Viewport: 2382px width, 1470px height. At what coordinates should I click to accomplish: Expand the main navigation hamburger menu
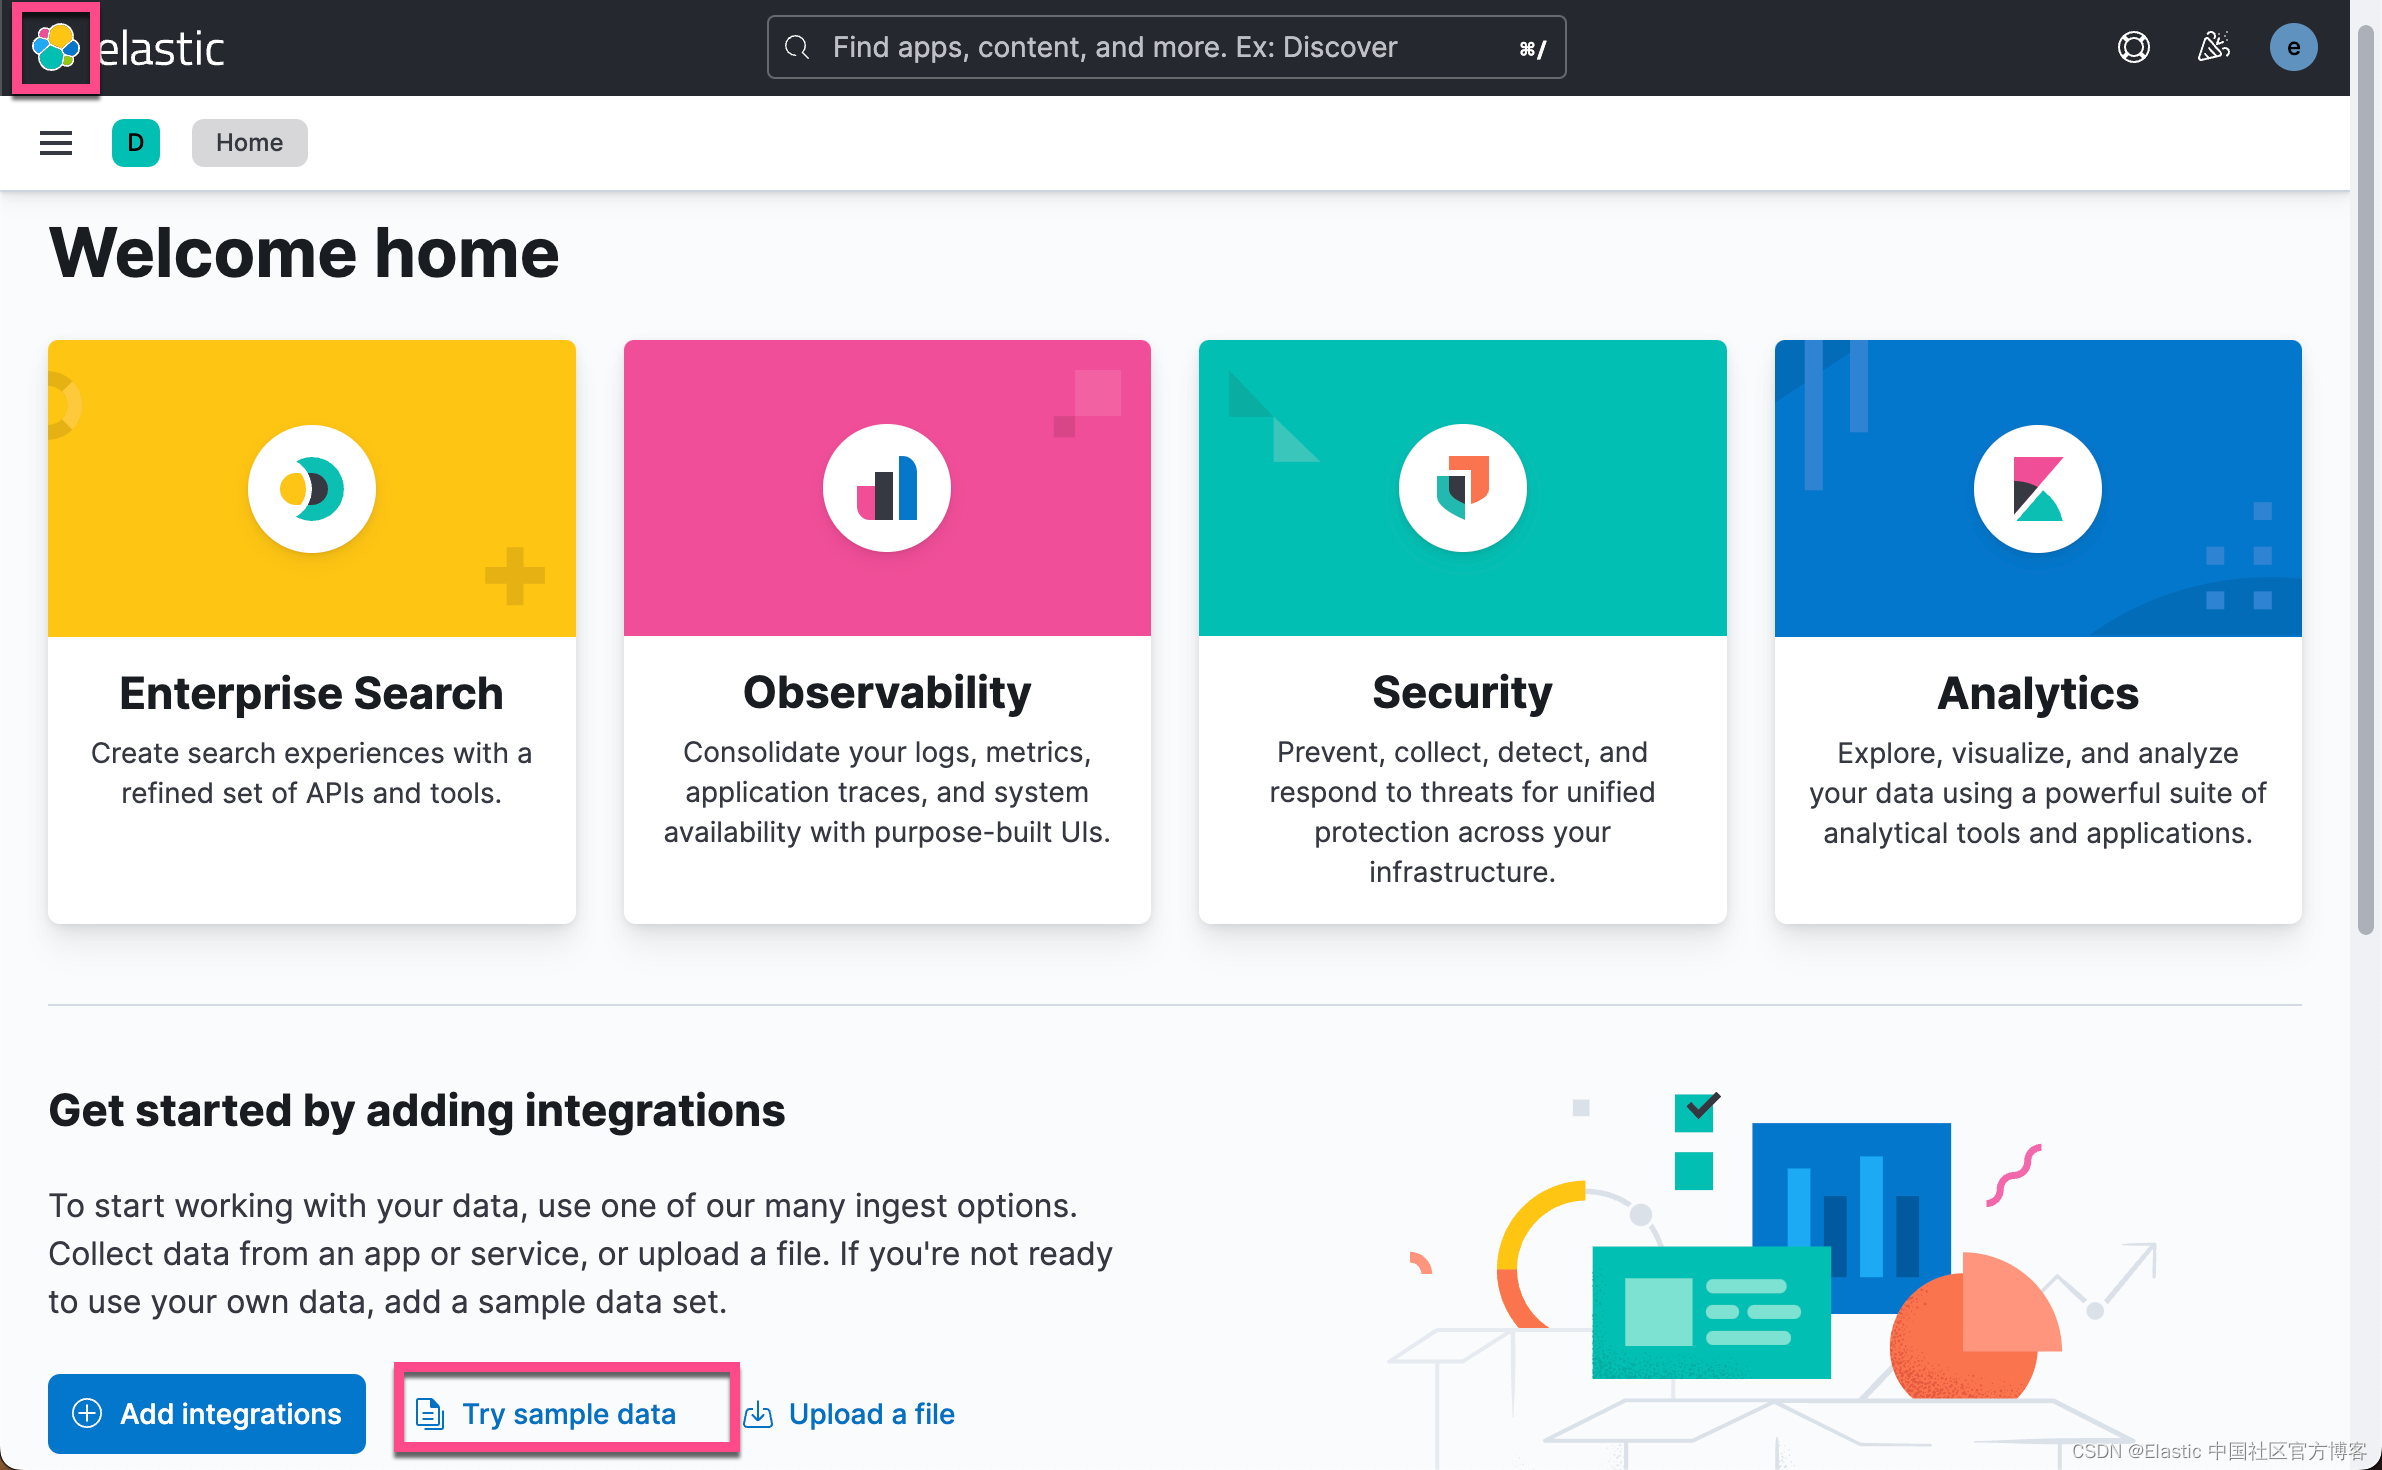(x=55, y=143)
